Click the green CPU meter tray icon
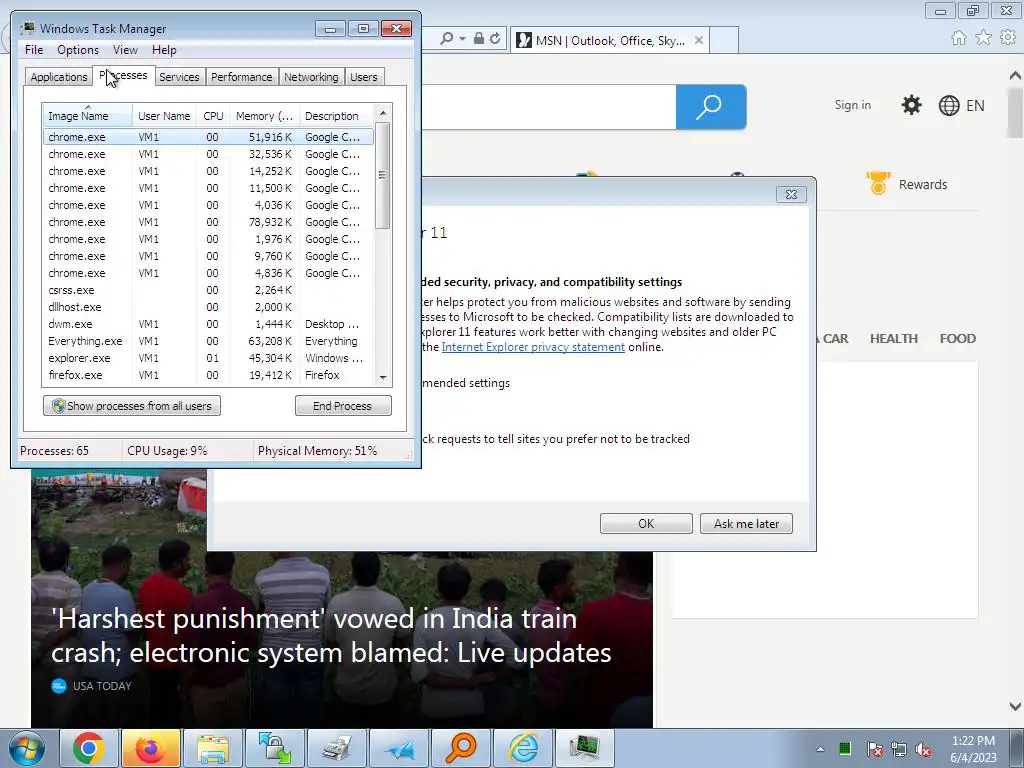The height and width of the screenshot is (768, 1024). tap(844, 748)
